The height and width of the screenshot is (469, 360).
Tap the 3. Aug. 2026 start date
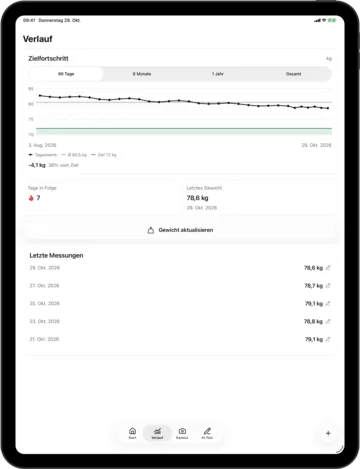pos(42,145)
